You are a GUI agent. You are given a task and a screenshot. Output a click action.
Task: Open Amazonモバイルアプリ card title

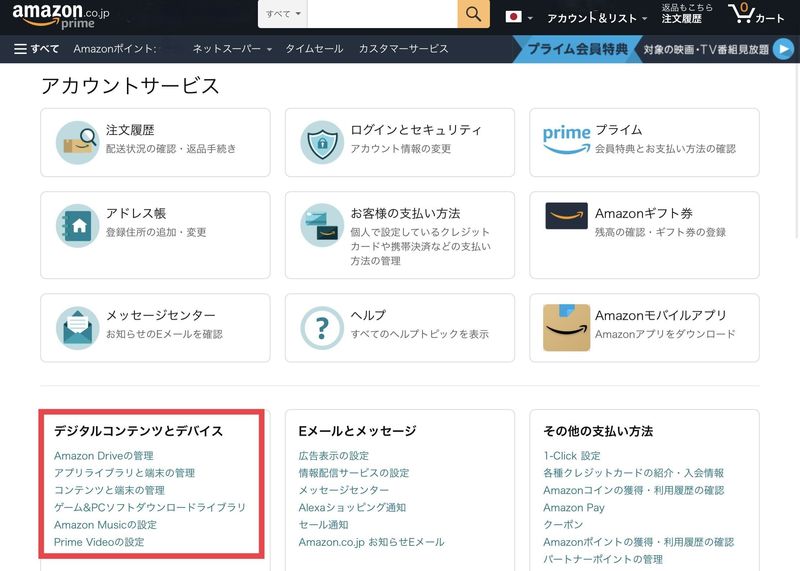pyautogui.click(x=661, y=315)
